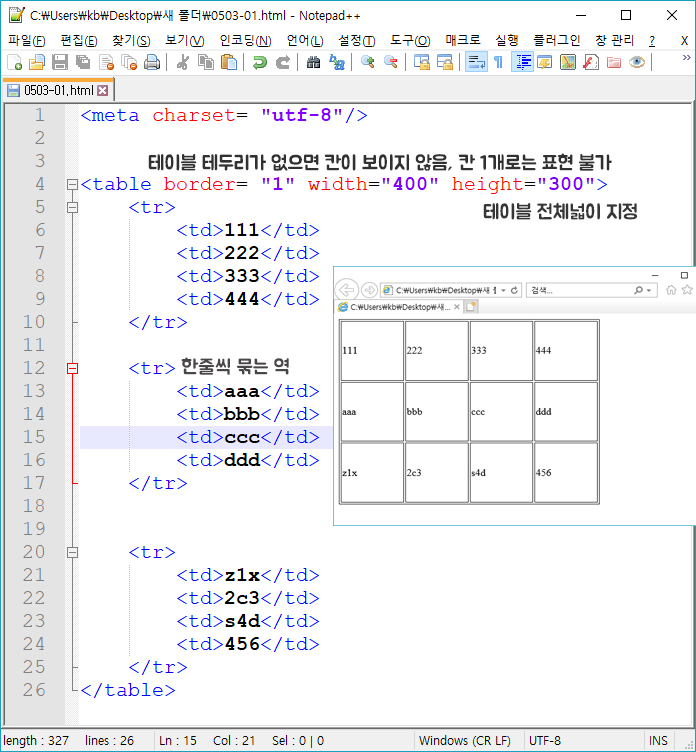
Task: Collapse the tr fold marker on line 20
Action: (x=72, y=552)
